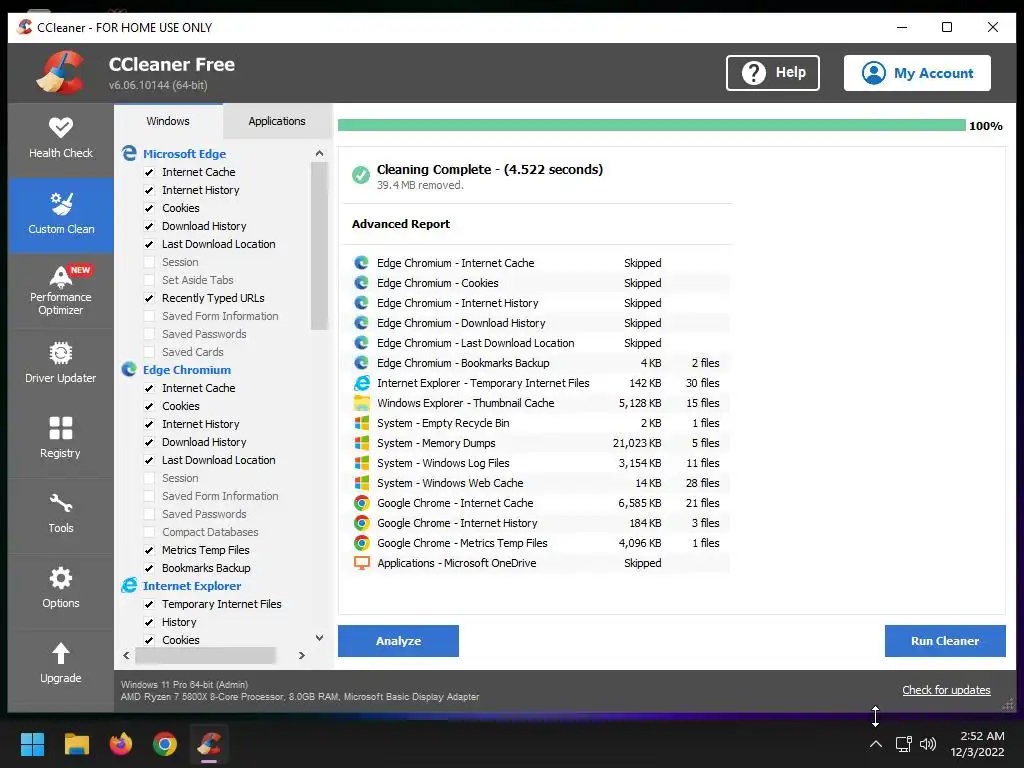
Task: Uncheck Recently Typed URLs
Action: tap(149, 298)
